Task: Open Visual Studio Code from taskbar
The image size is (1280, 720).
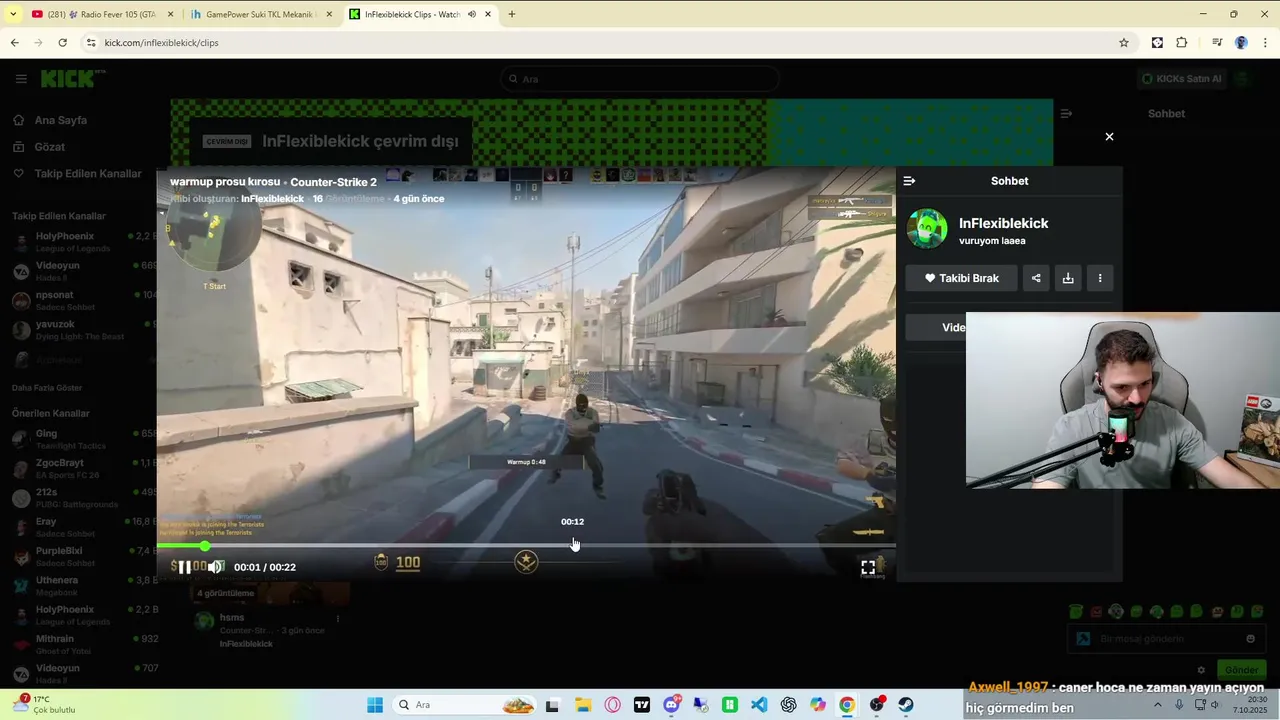Action: click(x=759, y=705)
